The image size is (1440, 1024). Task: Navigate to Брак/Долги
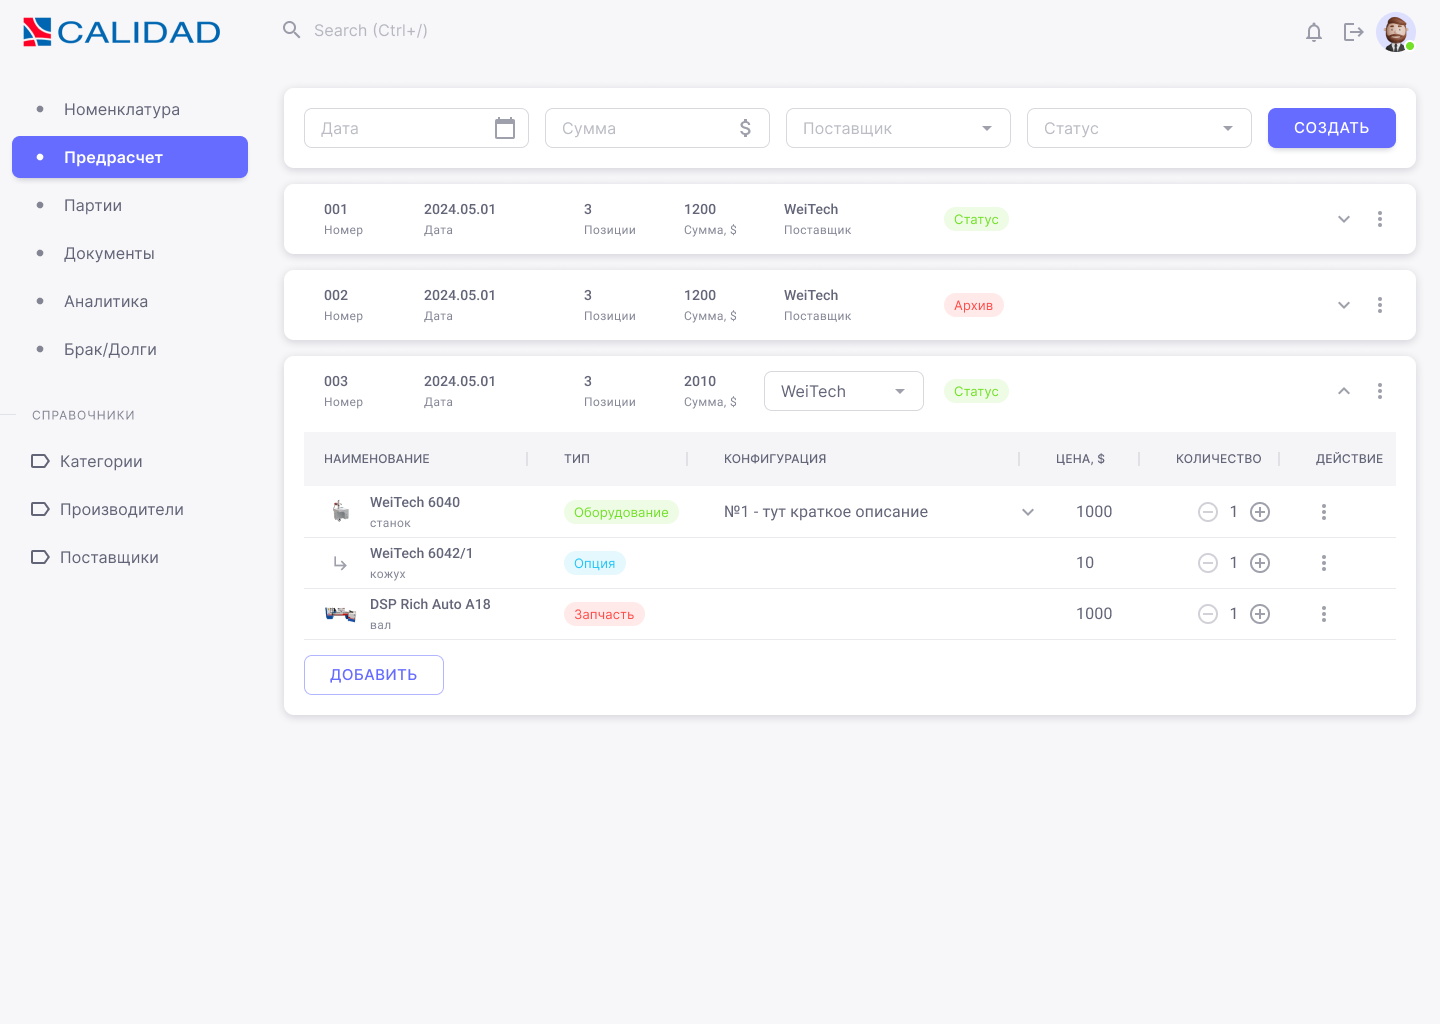coord(130,349)
